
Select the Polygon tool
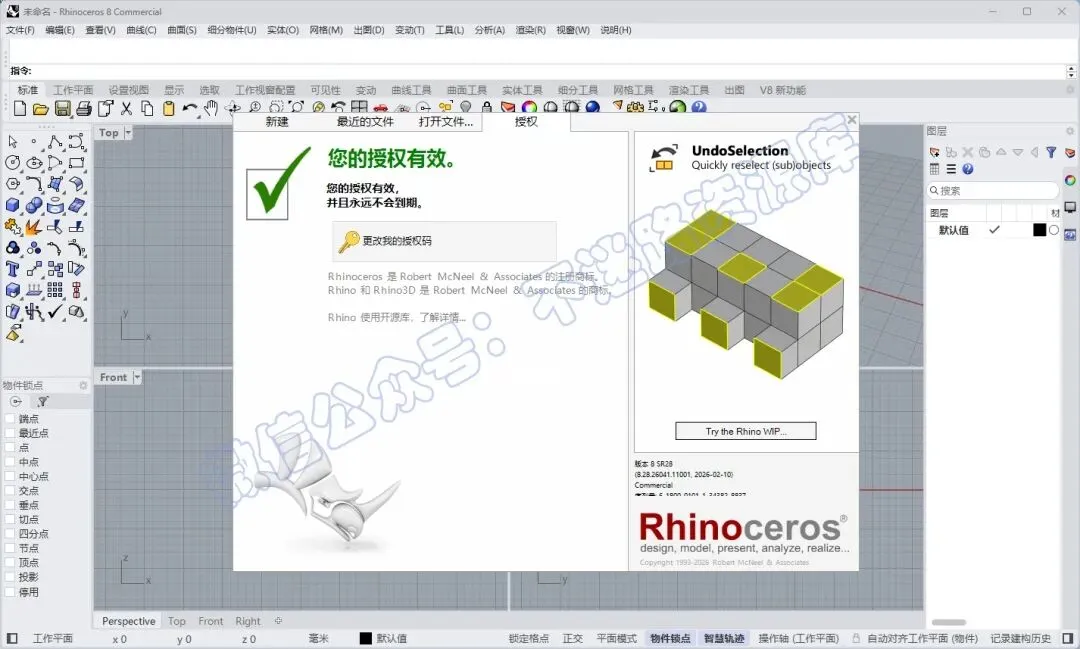[x=12, y=184]
